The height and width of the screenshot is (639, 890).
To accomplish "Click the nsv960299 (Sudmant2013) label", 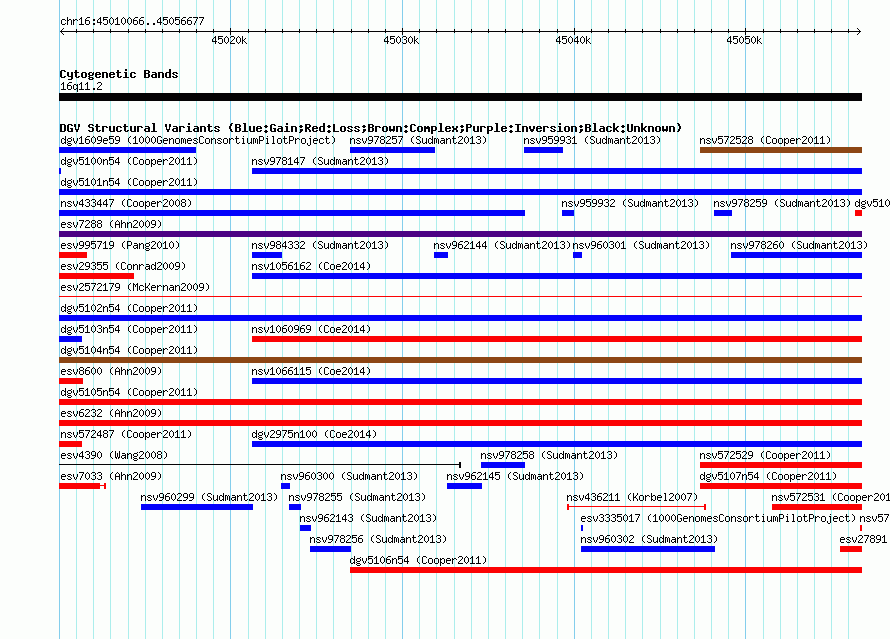I will (x=209, y=497).
